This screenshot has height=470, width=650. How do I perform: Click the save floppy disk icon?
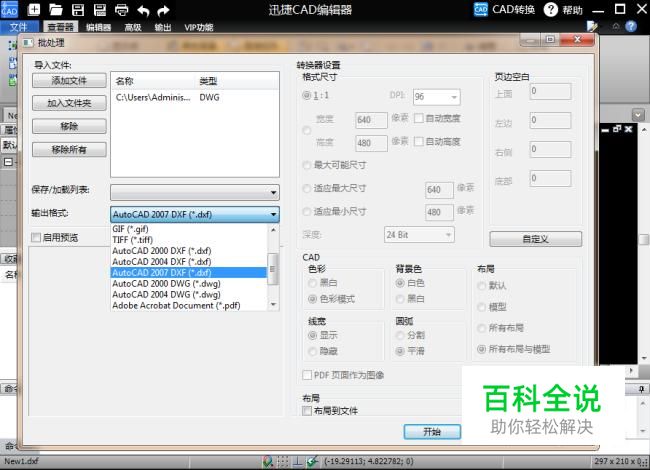coord(78,10)
